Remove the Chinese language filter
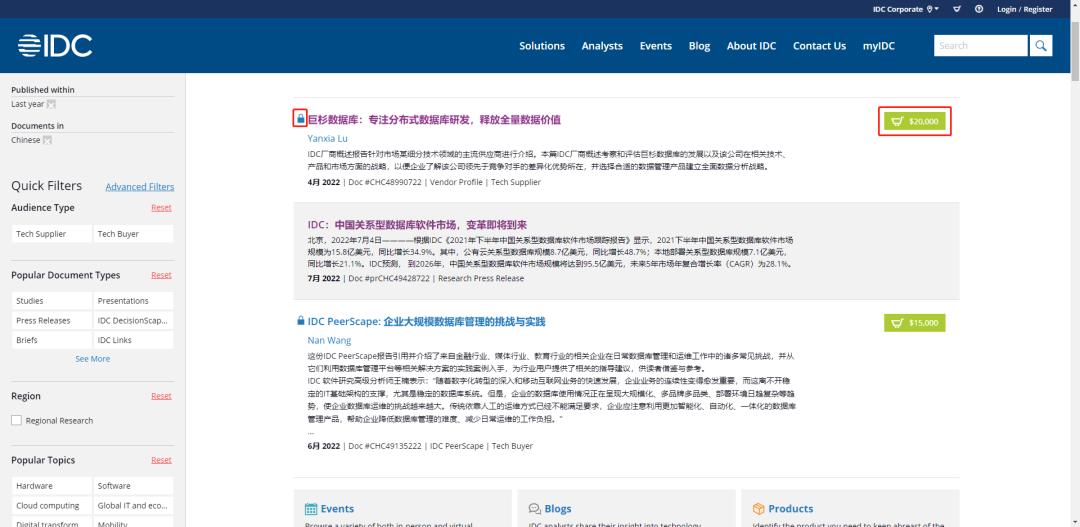This screenshot has height=527, width=1080. click(48, 140)
